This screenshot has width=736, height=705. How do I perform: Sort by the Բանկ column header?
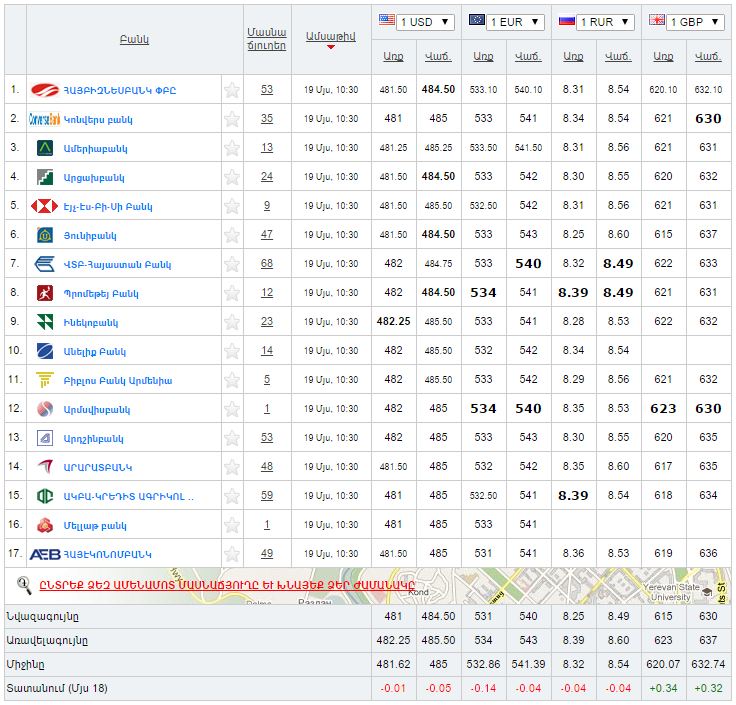134,39
